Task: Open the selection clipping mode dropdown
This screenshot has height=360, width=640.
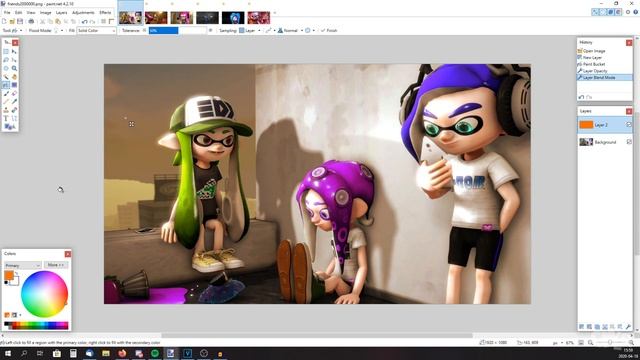Action: (x=309, y=30)
